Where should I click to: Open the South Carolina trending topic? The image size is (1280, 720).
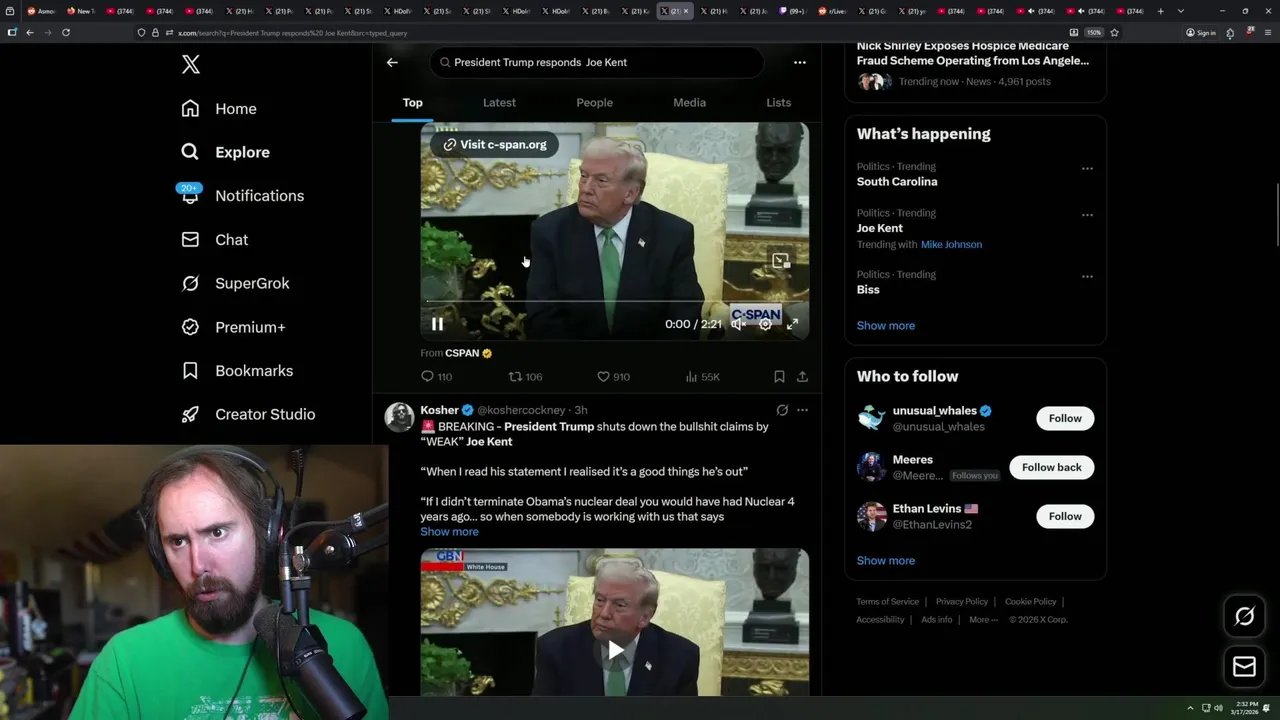click(897, 182)
